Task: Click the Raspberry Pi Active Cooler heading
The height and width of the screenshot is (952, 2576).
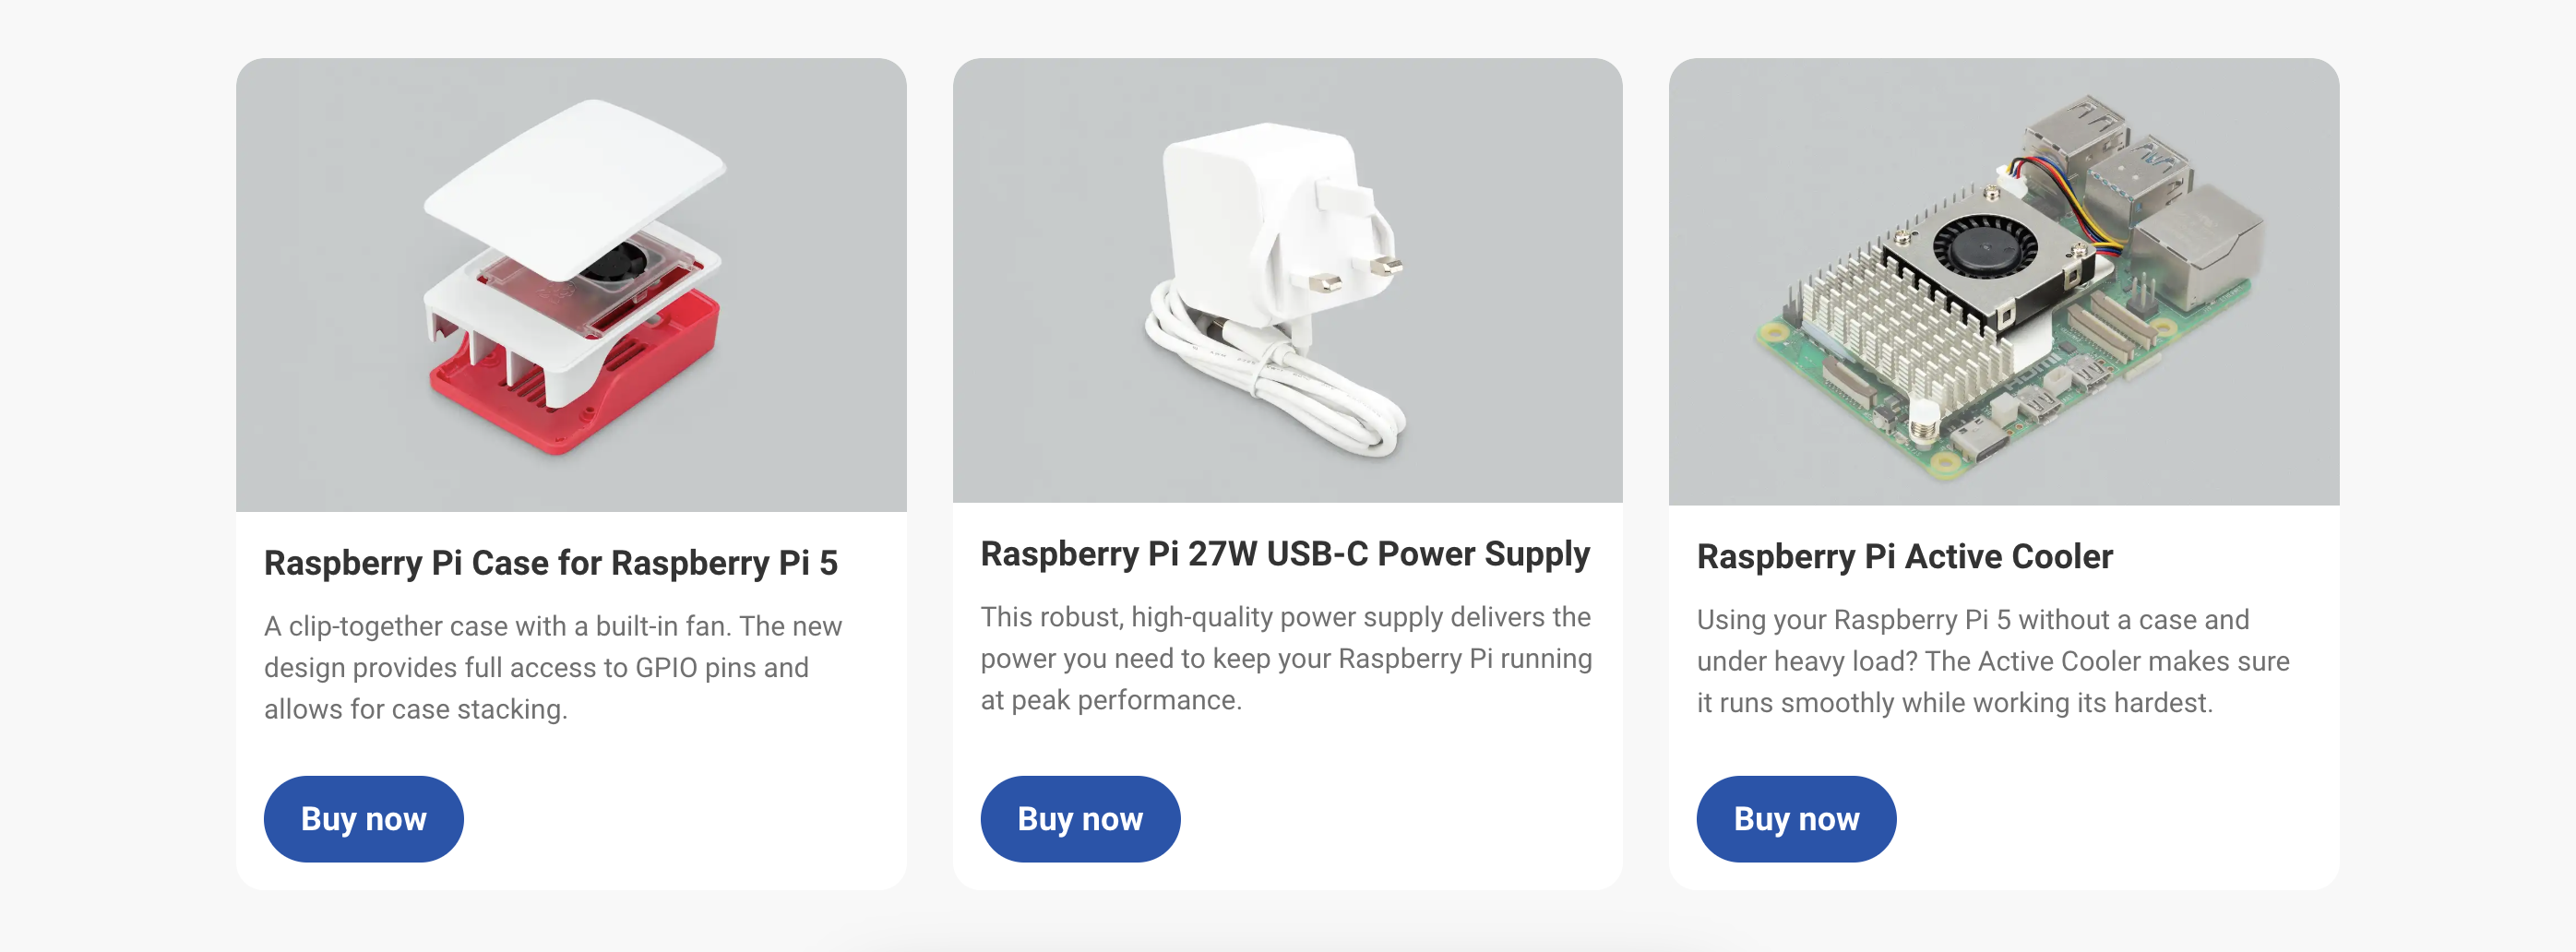Action: pyautogui.click(x=1904, y=557)
